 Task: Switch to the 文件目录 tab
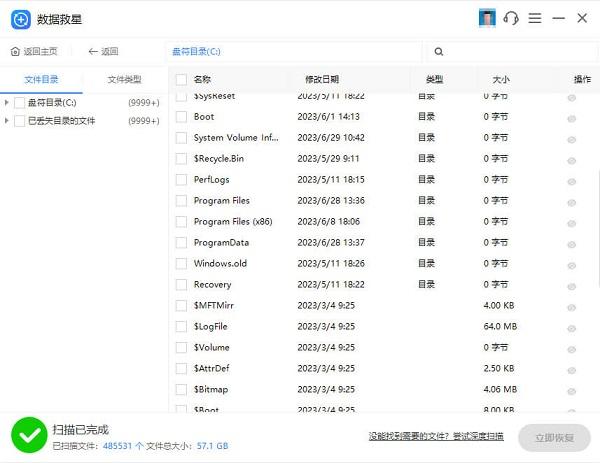coord(41,80)
